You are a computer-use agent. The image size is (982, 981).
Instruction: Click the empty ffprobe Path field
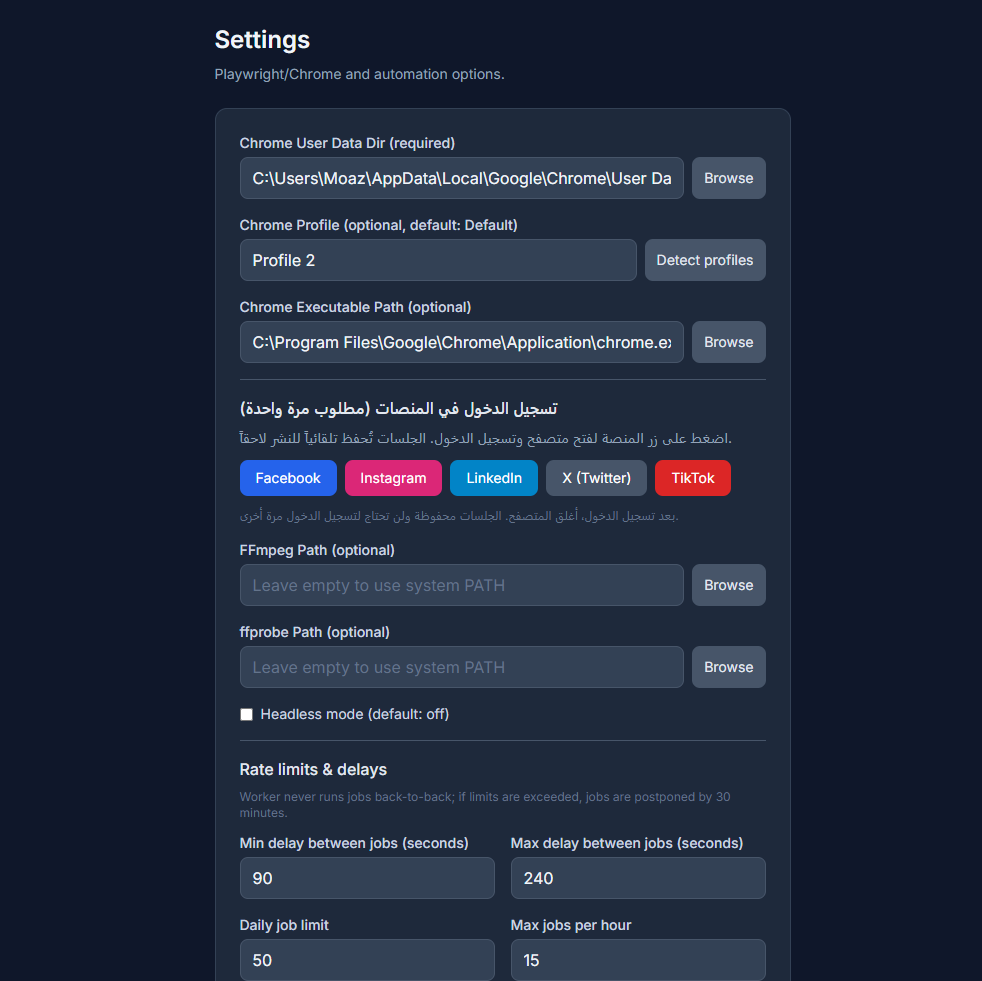[x=461, y=667]
